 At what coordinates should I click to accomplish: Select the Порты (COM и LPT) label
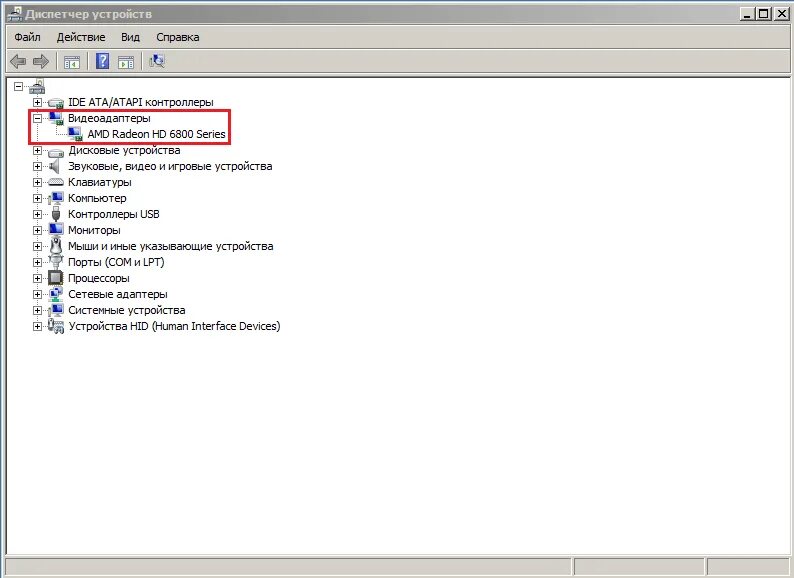click(116, 262)
